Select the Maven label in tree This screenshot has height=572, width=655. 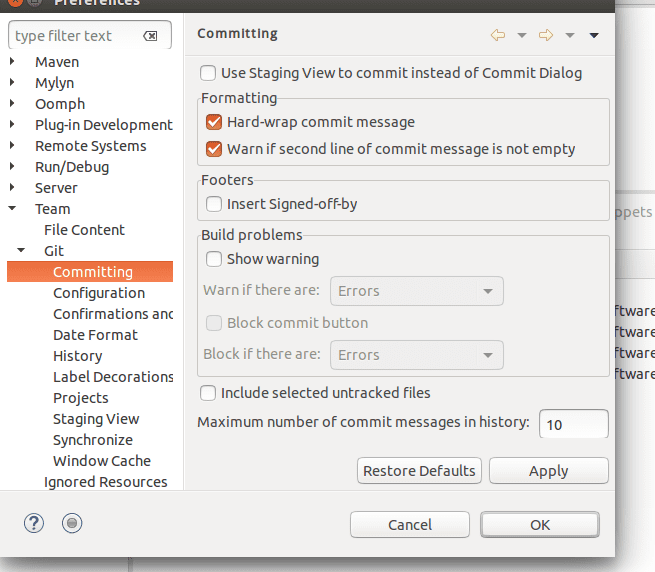tap(57, 62)
